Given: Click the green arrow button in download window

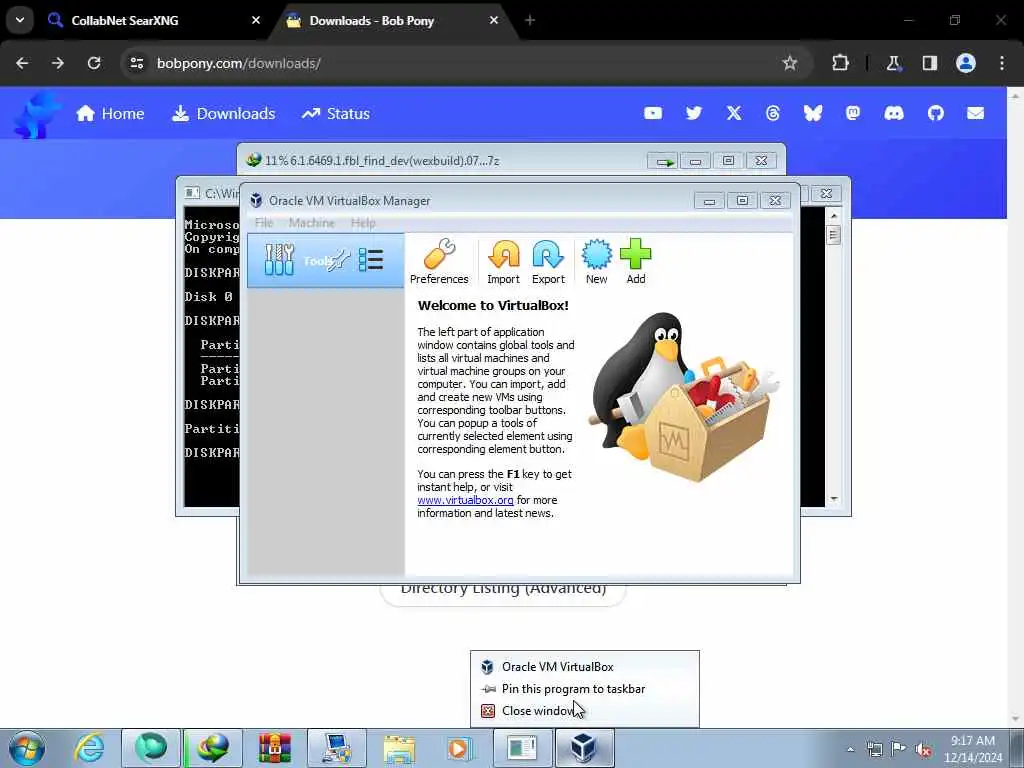Looking at the screenshot, I should point(664,161).
